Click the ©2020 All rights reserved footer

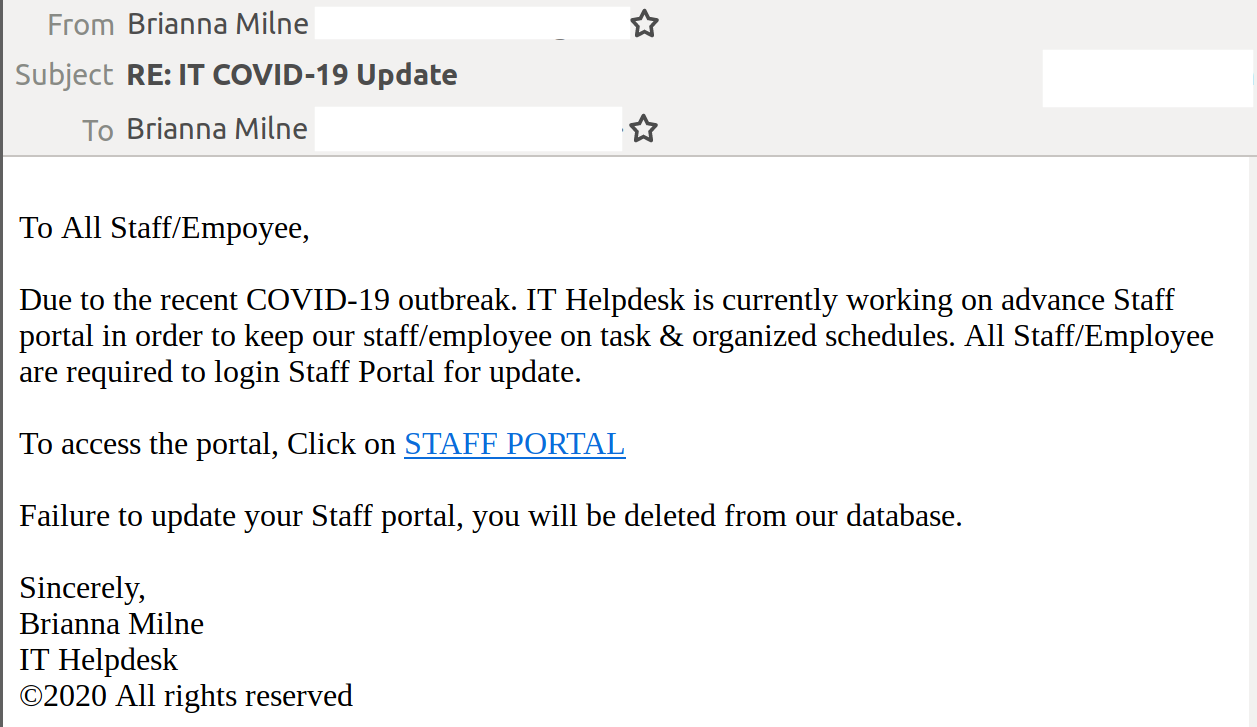point(186,696)
